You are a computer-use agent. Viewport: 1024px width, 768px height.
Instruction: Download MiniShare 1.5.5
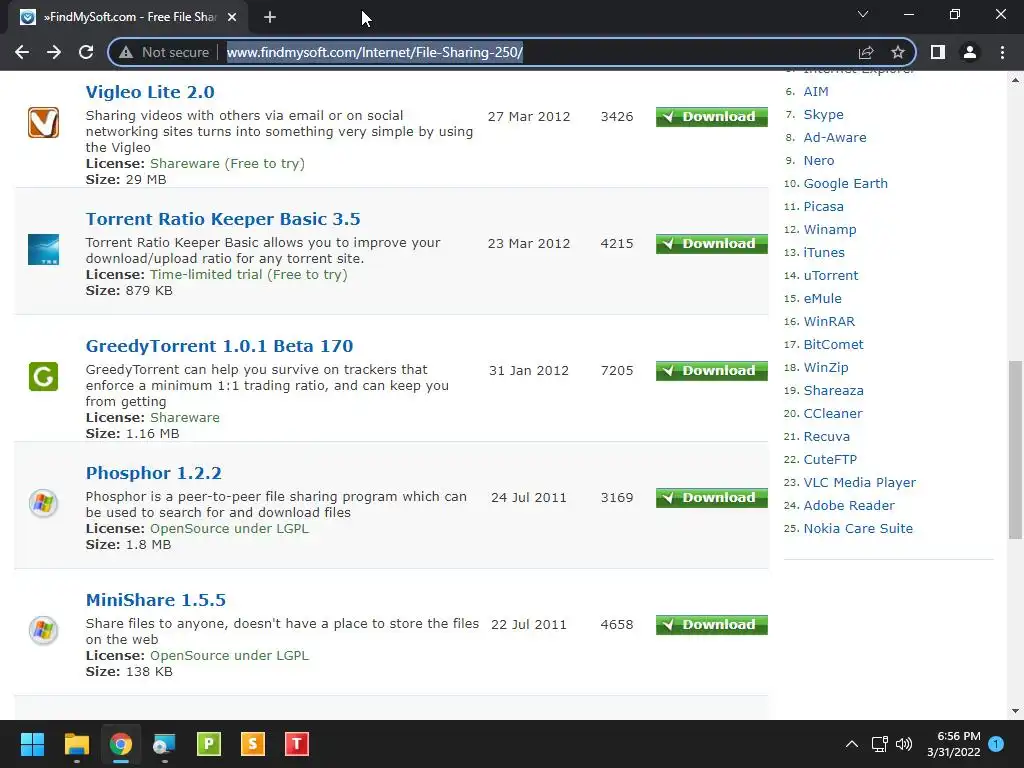click(712, 625)
